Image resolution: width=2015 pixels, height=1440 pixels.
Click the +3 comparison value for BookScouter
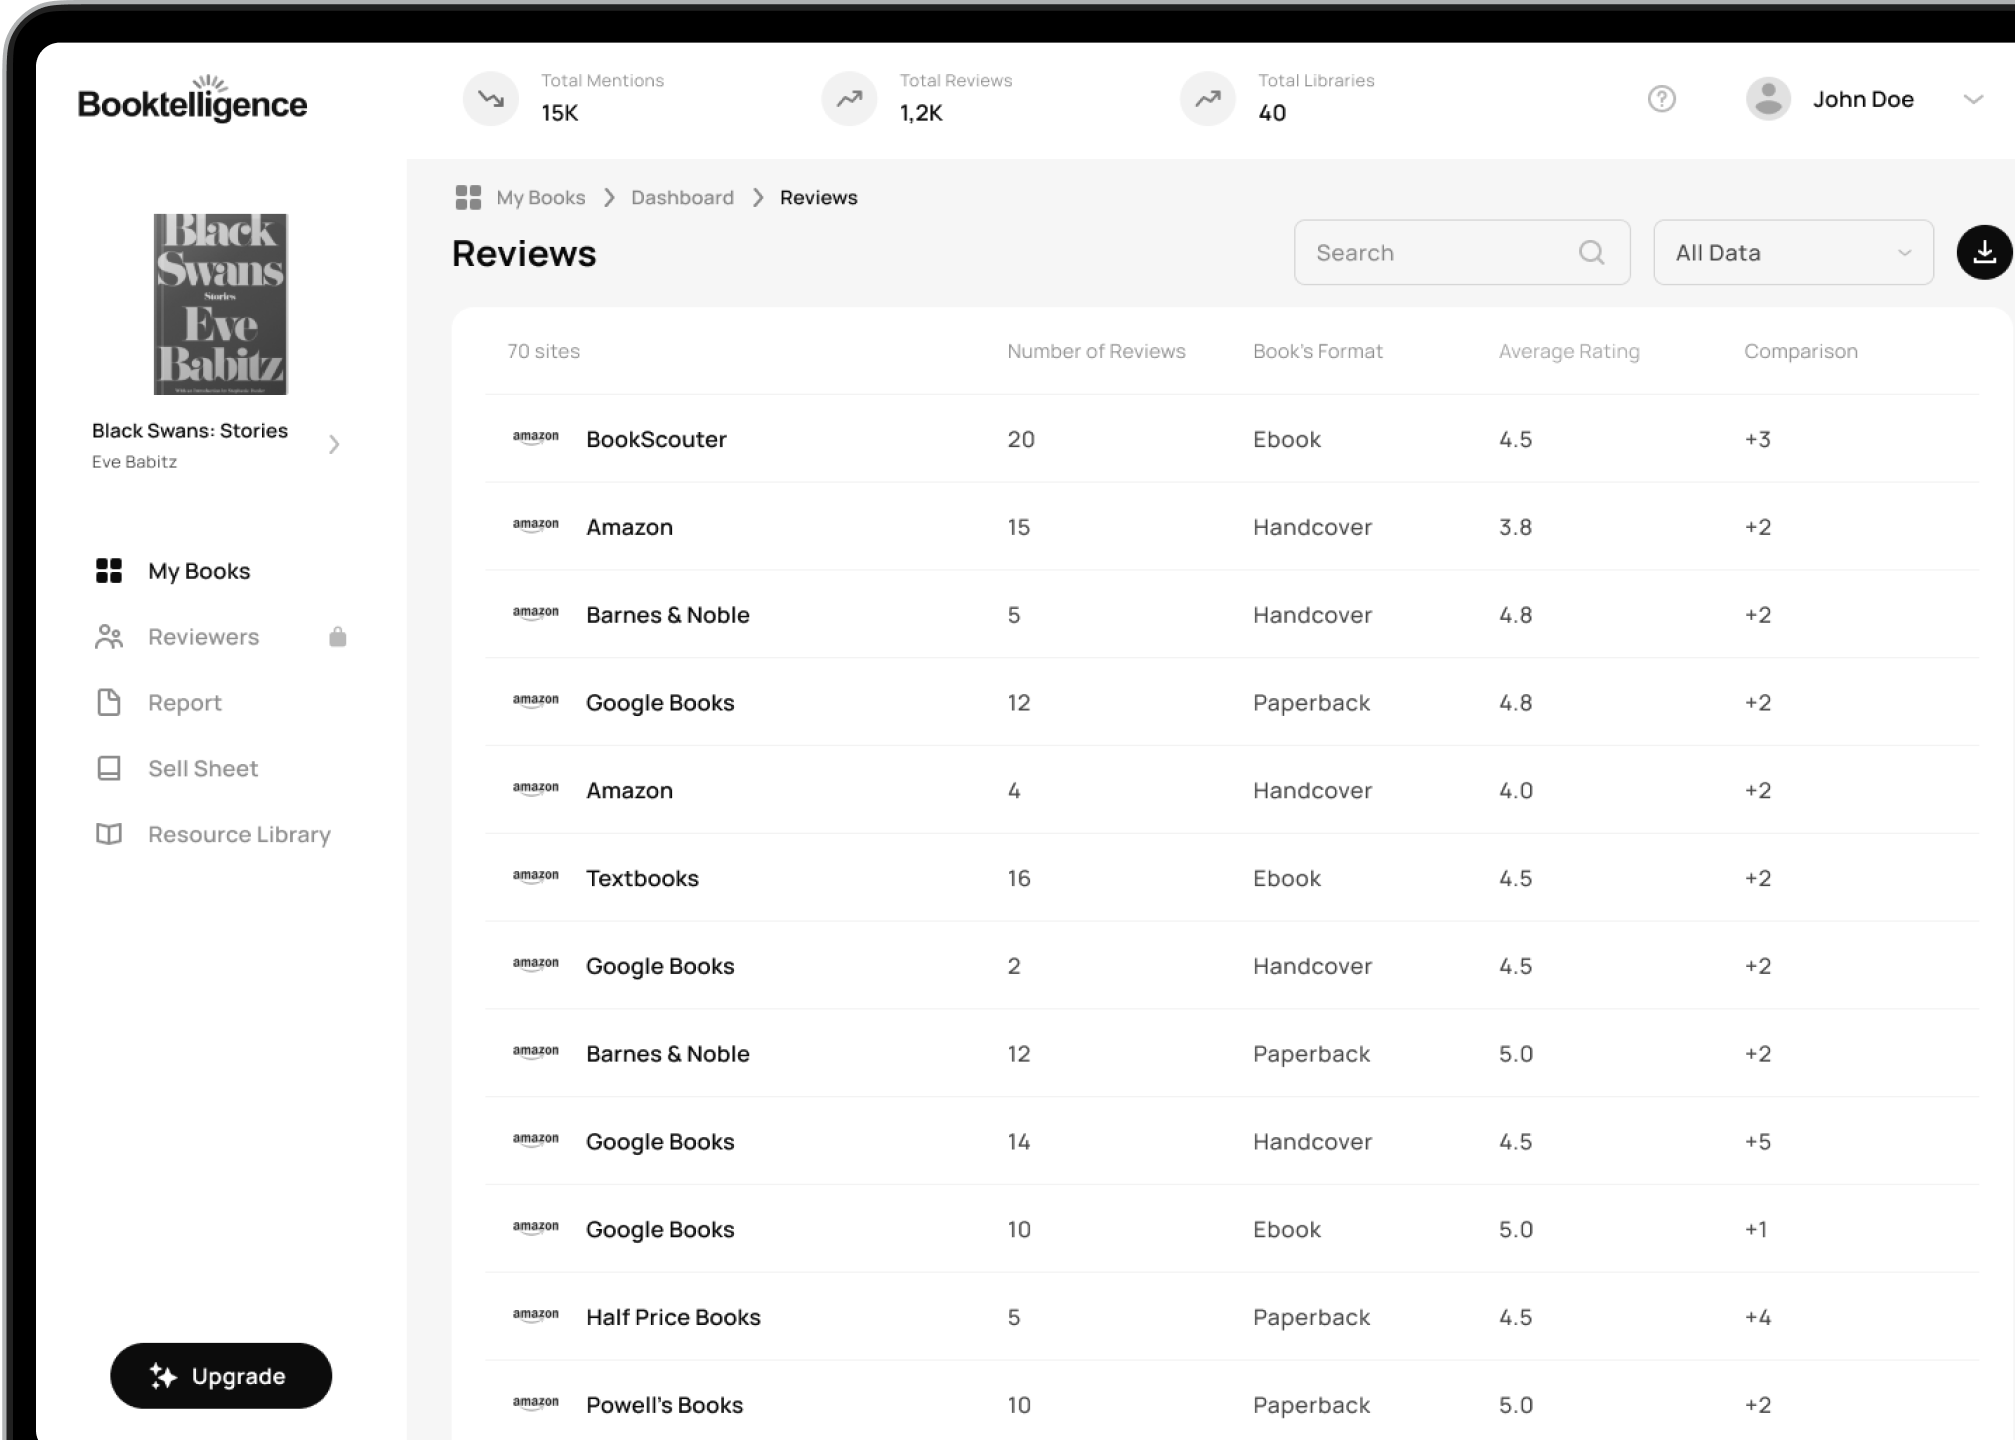click(x=1757, y=439)
